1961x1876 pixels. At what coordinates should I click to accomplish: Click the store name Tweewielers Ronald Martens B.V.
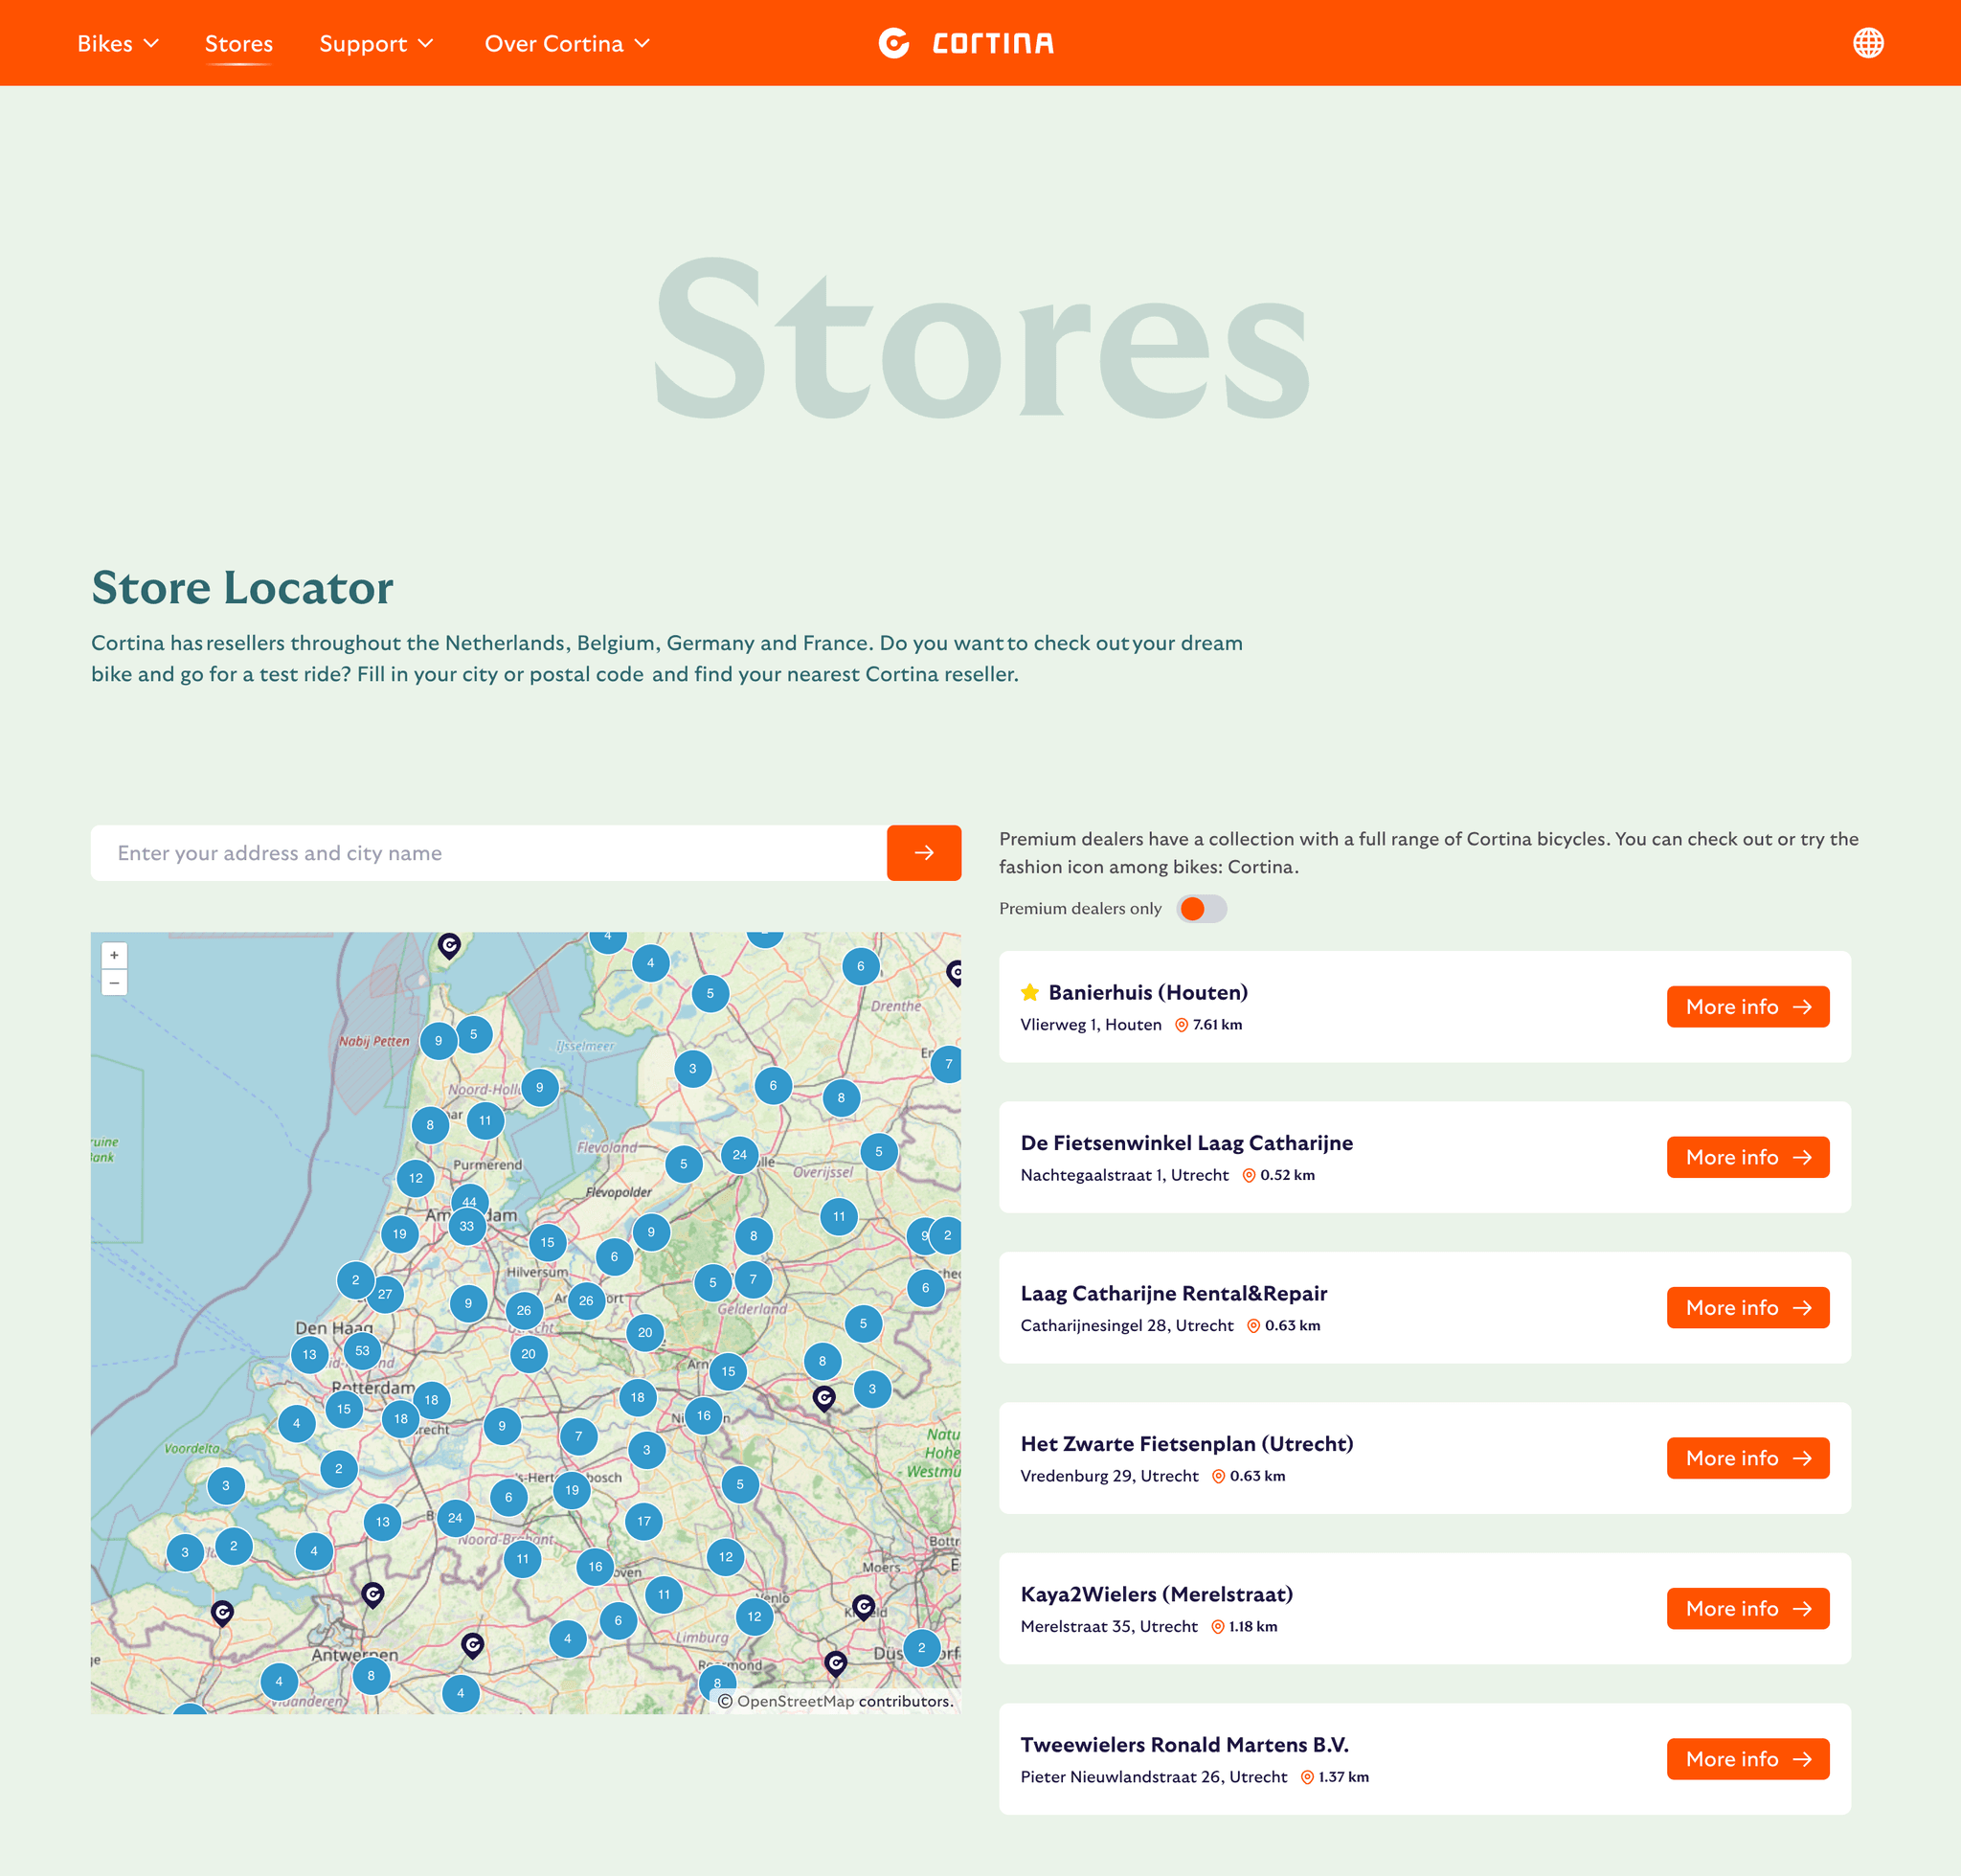pyautogui.click(x=1184, y=1745)
